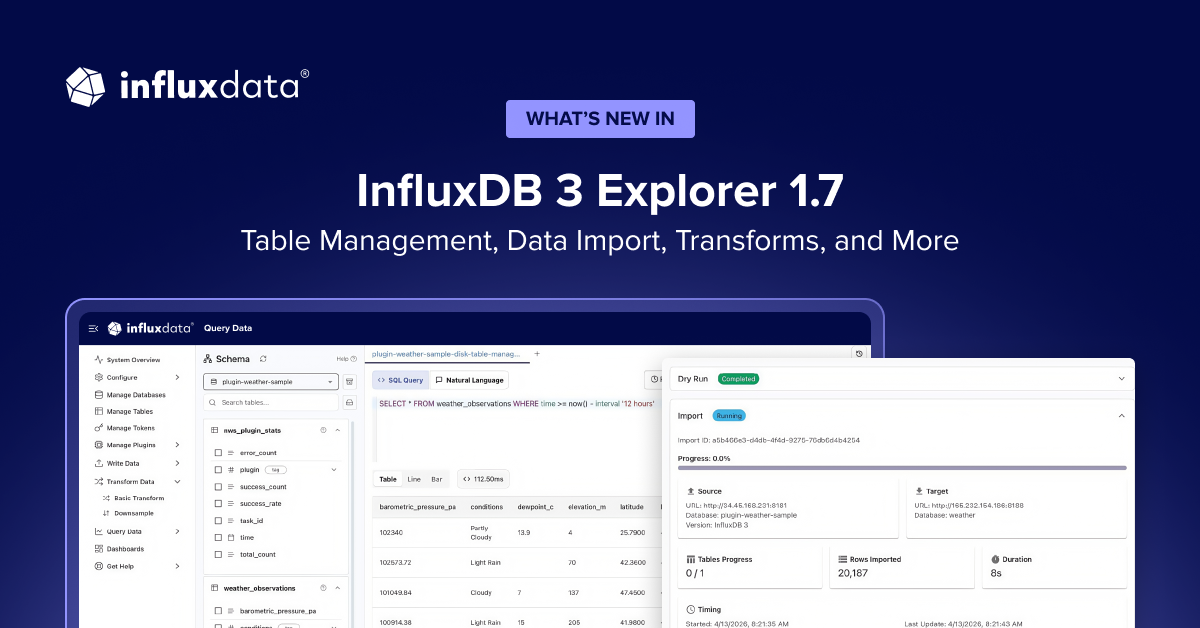Open the plugin-weather-sample database dropdown
Image resolution: width=1200 pixels, height=628 pixels.
point(271,381)
